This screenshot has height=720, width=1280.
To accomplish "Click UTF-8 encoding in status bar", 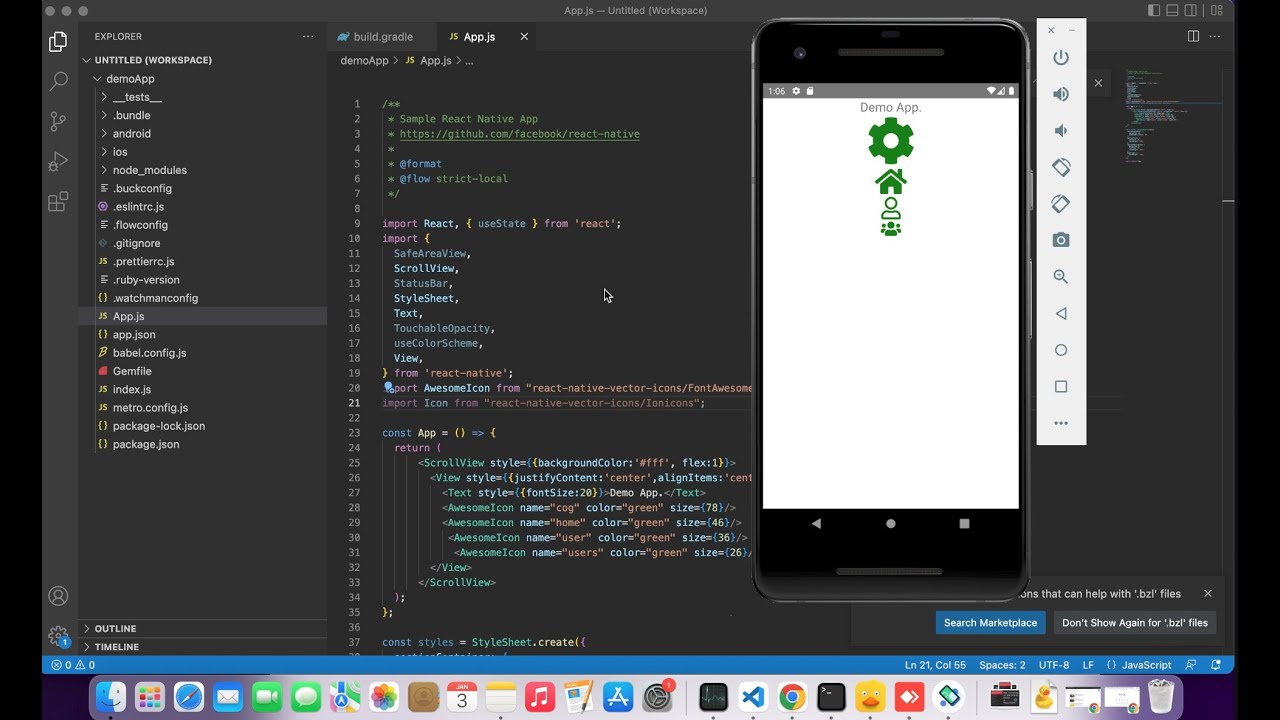I will (x=1053, y=665).
